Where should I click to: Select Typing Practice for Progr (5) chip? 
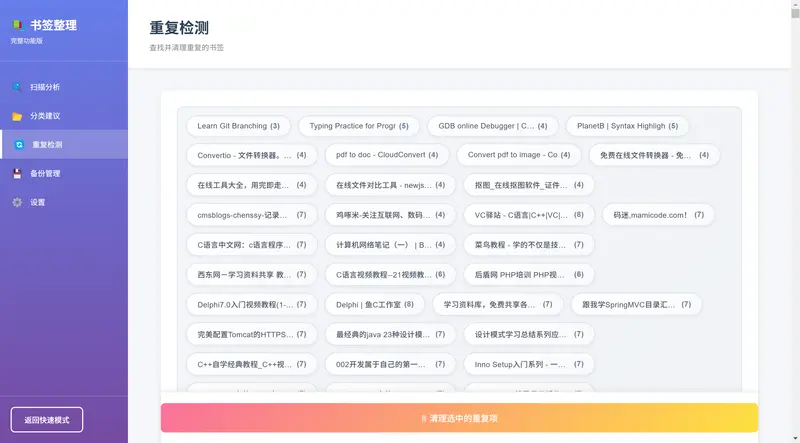coord(359,126)
